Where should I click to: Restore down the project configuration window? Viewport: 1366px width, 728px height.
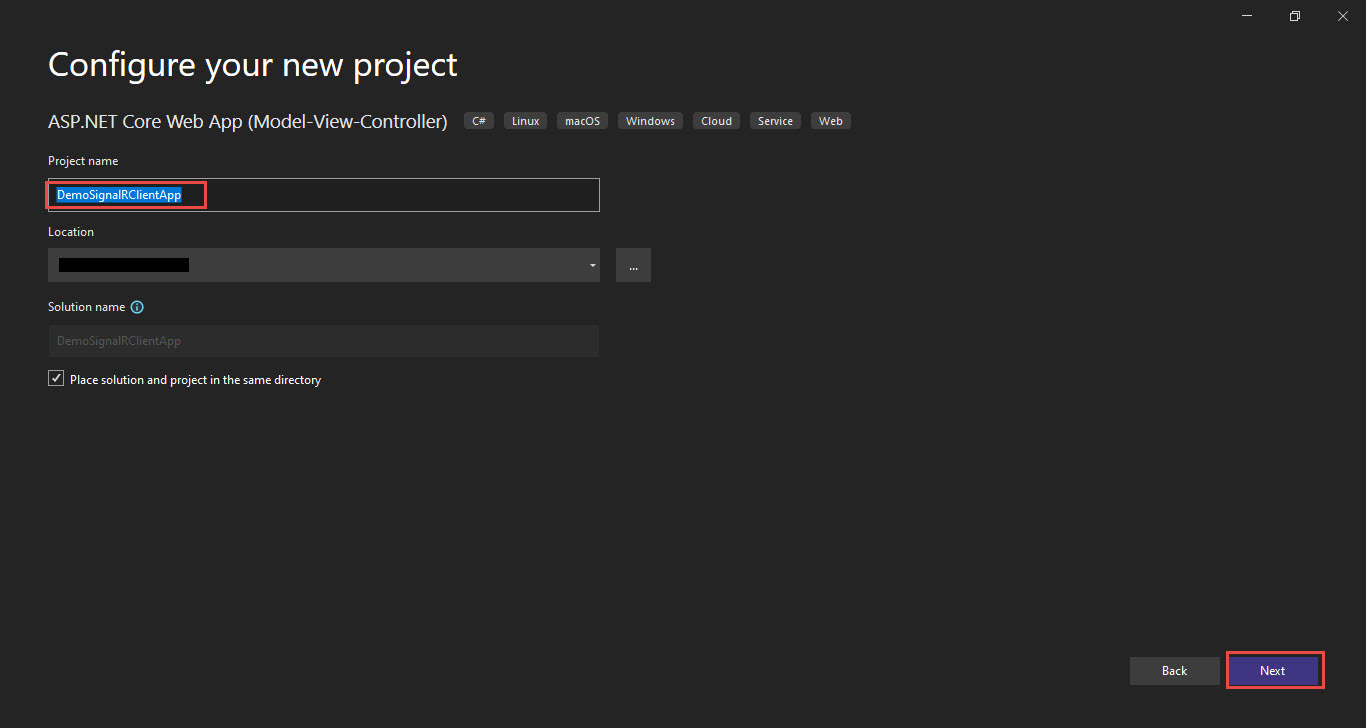click(x=1295, y=16)
